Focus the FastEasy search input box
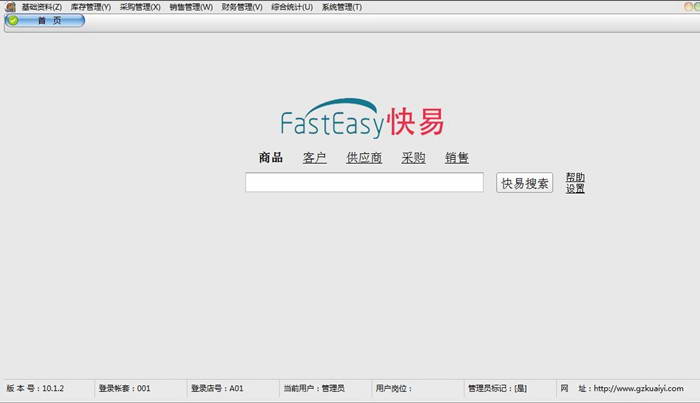 click(x=364, y=183)
